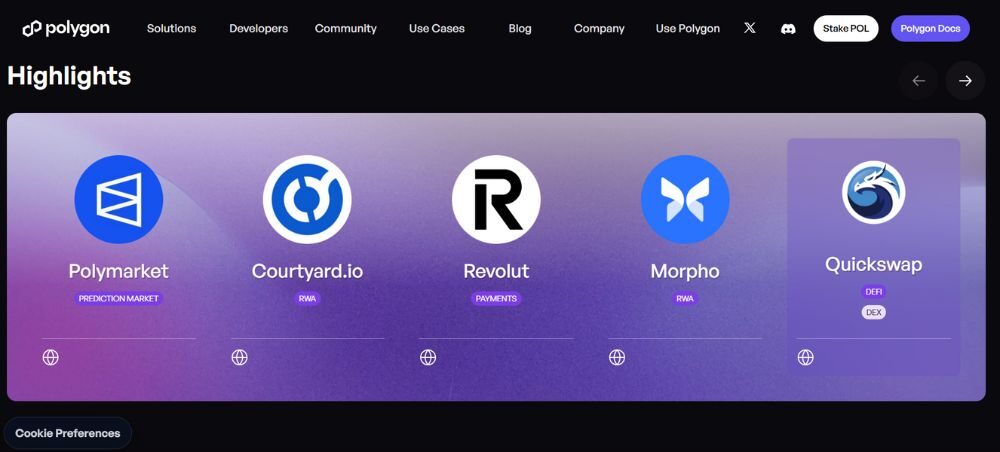Screen dimensions: 1000x452
Task: Click the Revolut logo icon
Action: (496, 199)
